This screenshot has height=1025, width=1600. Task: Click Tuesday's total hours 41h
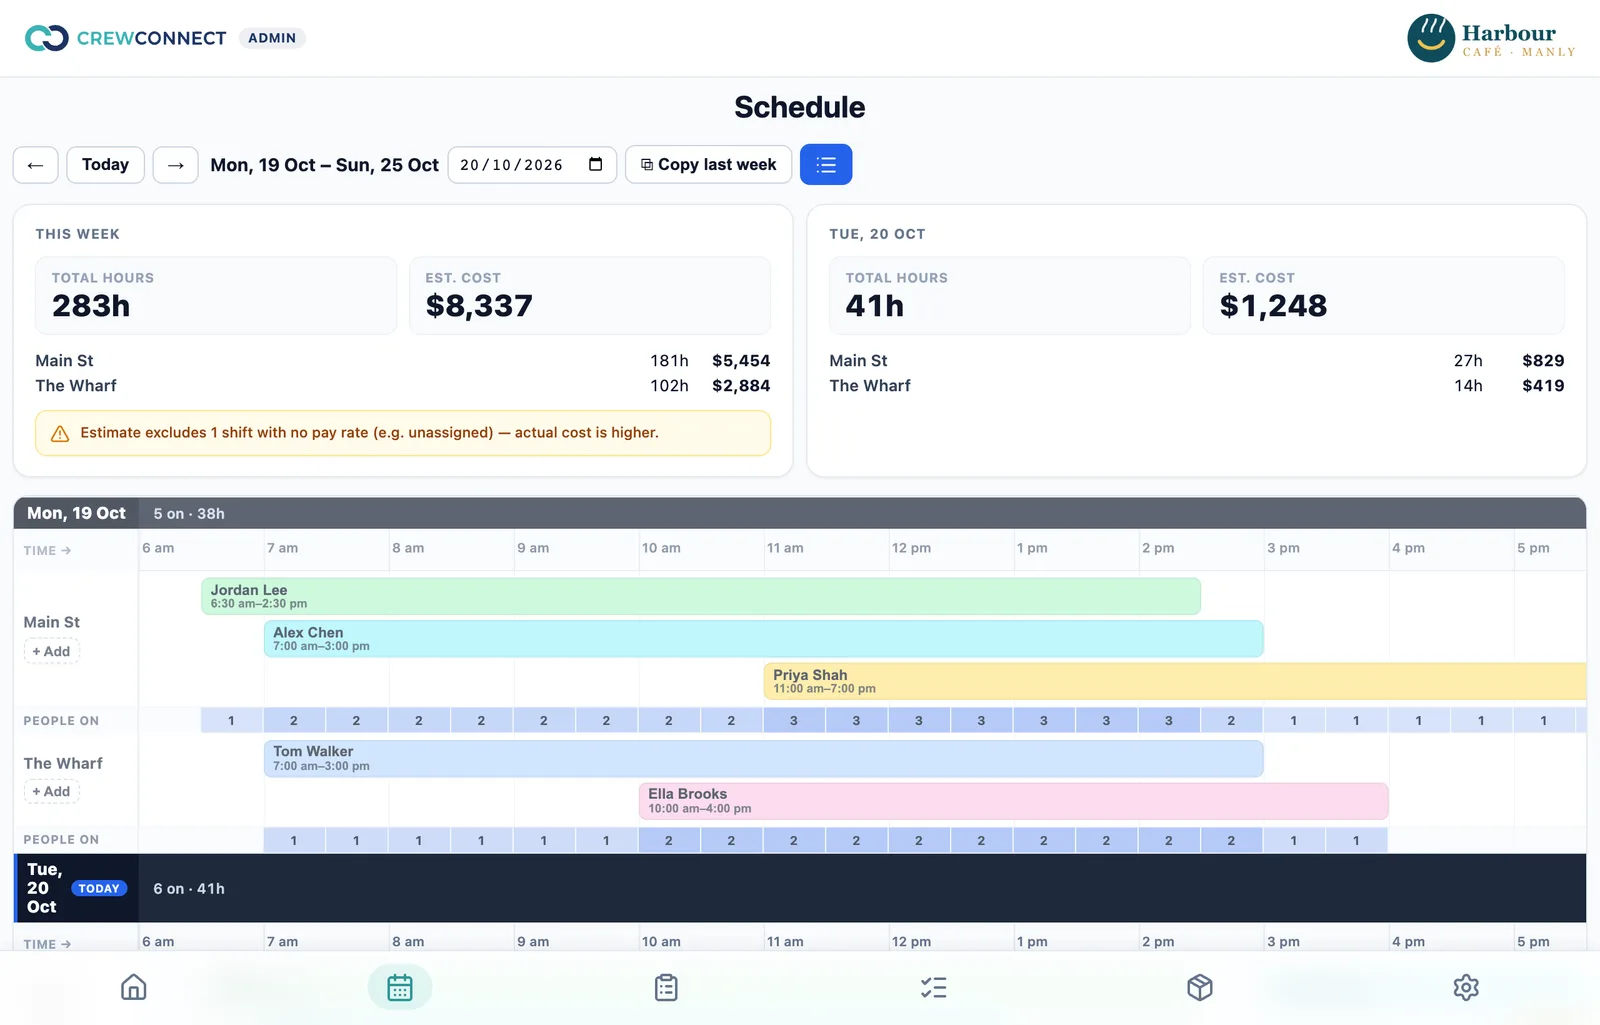[x=875, y=306]
